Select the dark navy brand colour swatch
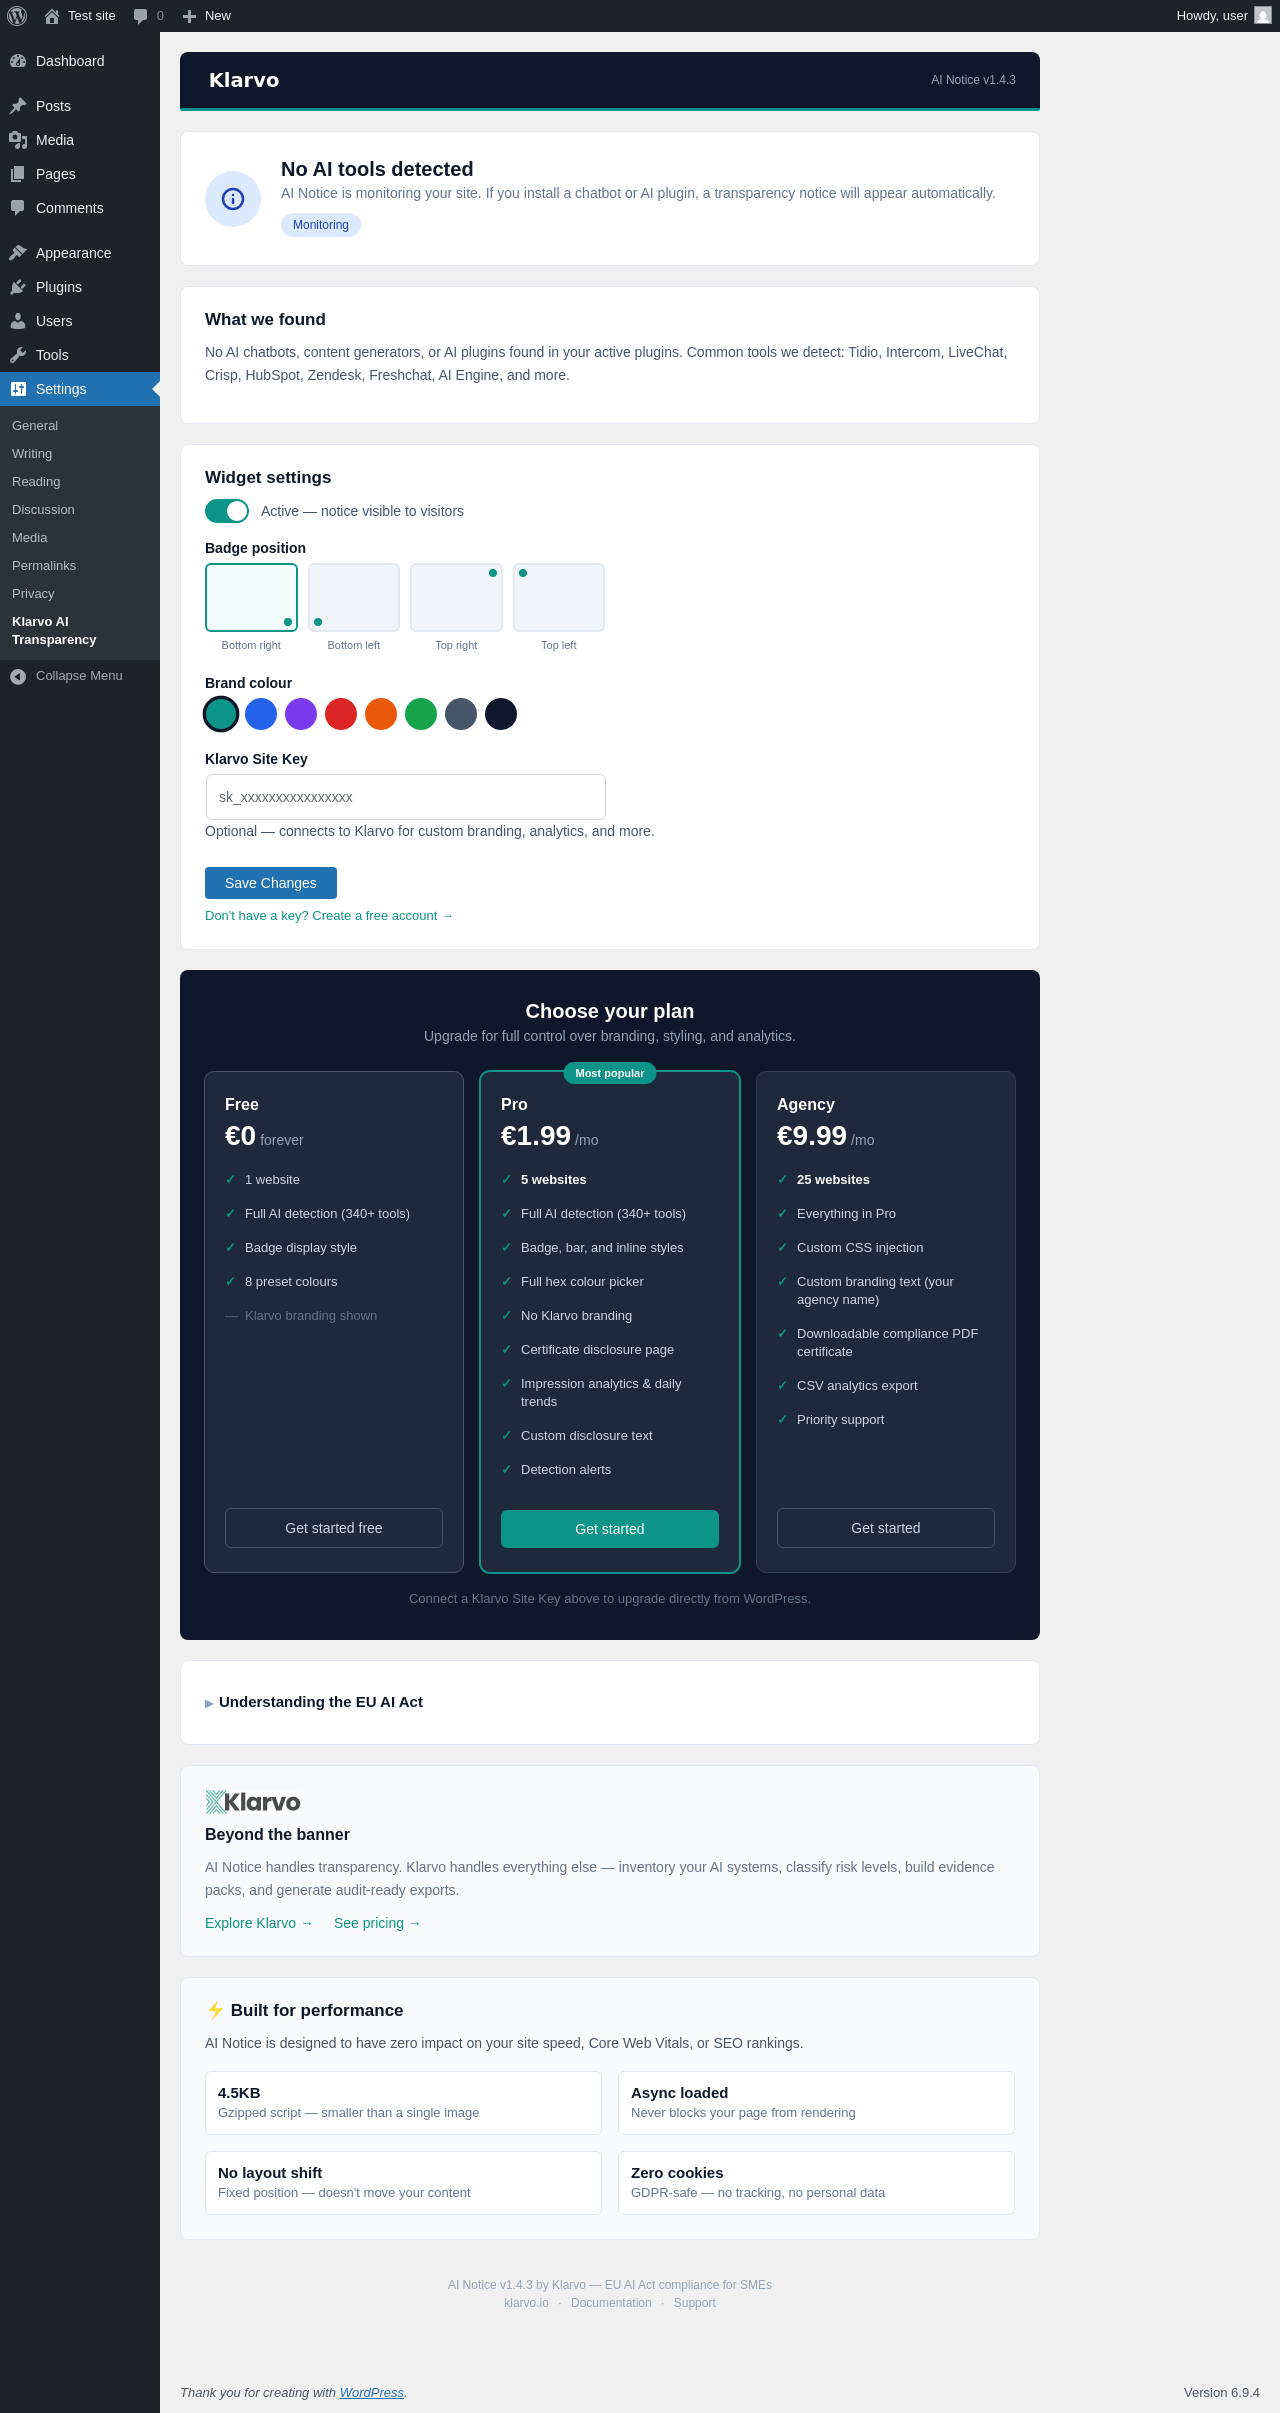 [501, 714]
